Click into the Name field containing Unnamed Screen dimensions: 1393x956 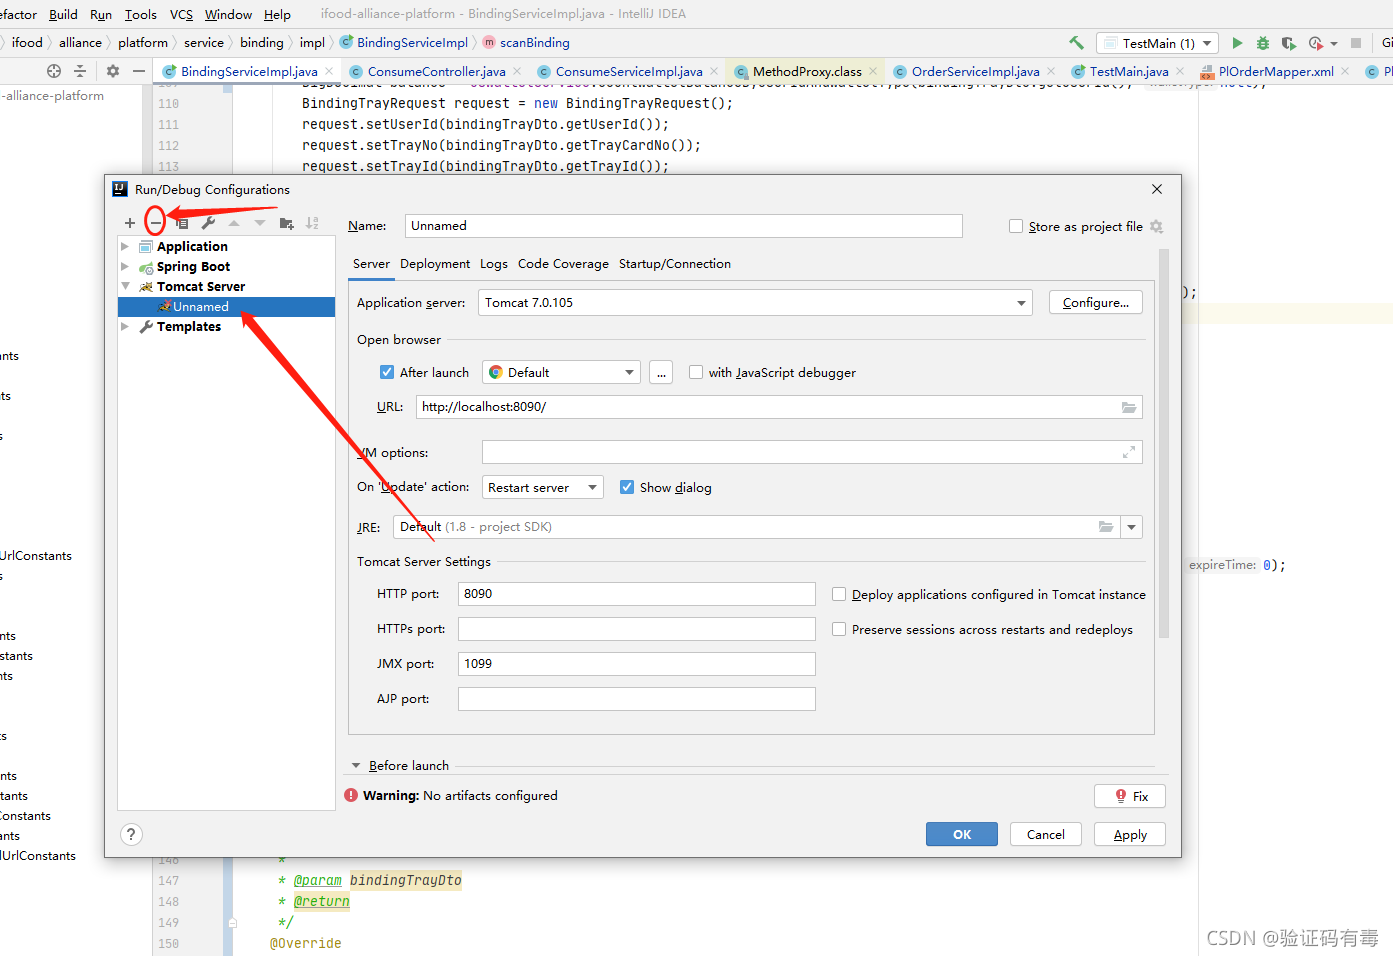(x=684, y=226)
